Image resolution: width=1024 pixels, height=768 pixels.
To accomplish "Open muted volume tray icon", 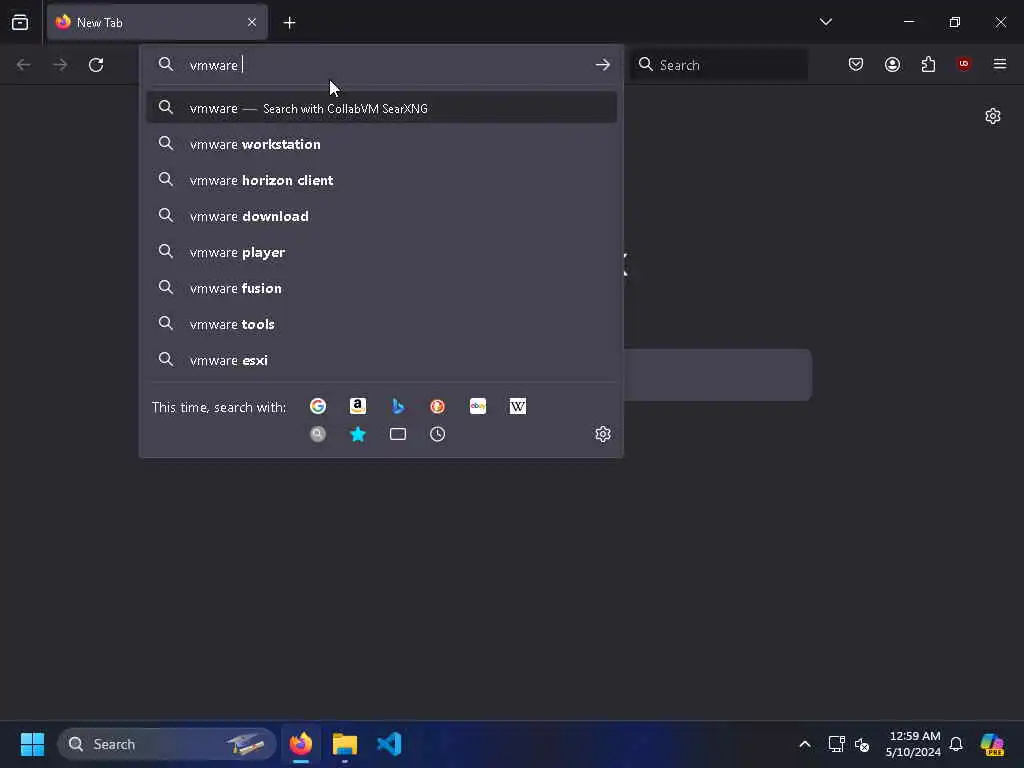I will click(862, 744).
